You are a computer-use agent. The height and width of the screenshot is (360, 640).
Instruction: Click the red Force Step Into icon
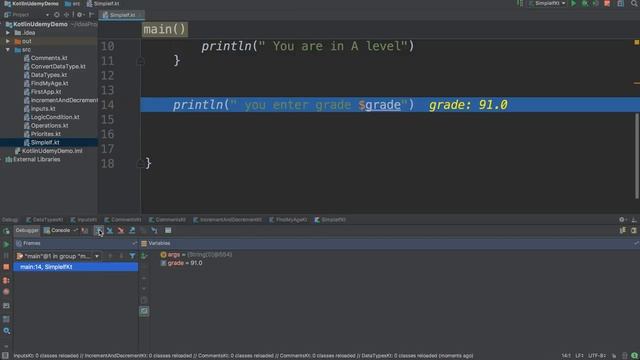point(121,231)
